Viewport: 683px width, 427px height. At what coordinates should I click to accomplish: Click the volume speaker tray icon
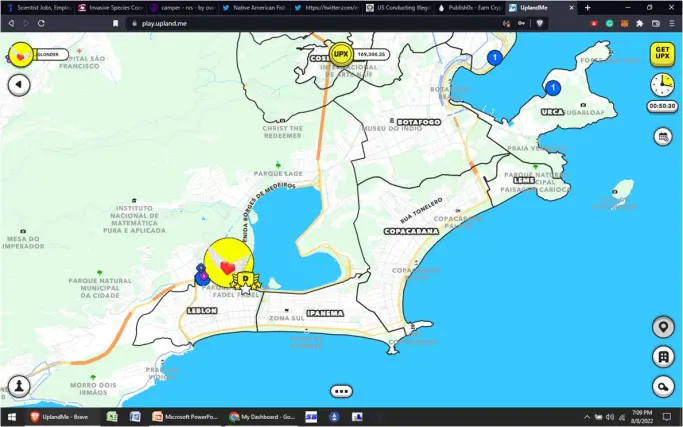coord(610,417)
